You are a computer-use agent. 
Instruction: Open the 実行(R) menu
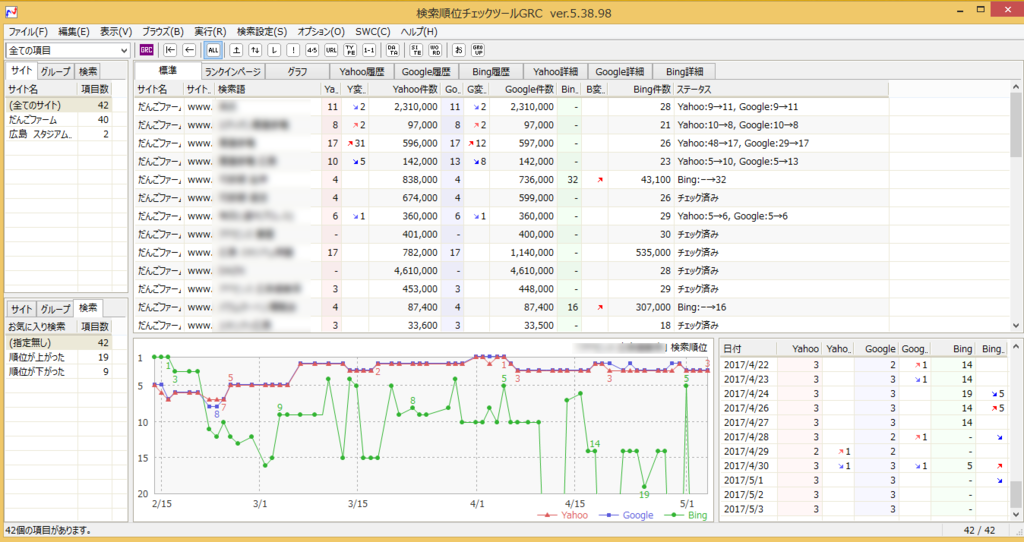[x=210, y=31]
